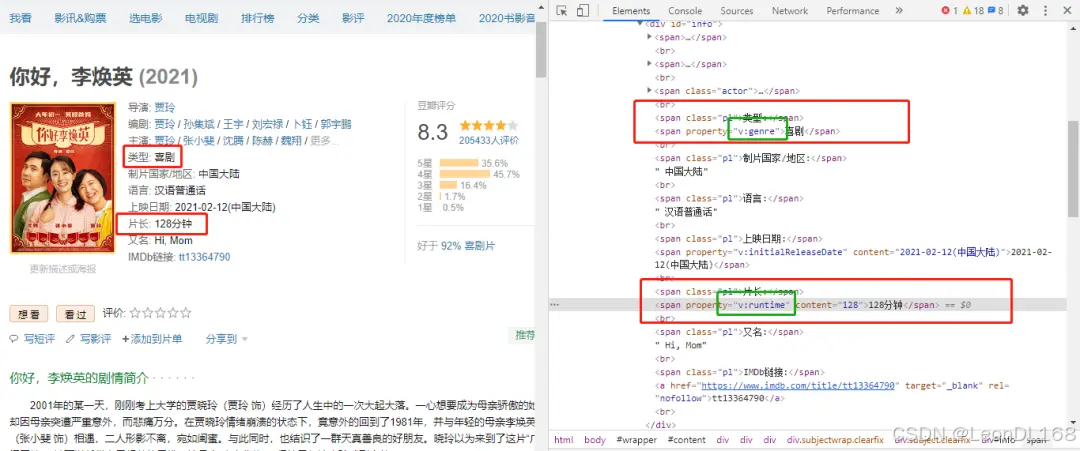Open actor 沈腾 link
Viewport: 1080px width, 451px height.
pyautogui.click(x=233, y=140)
